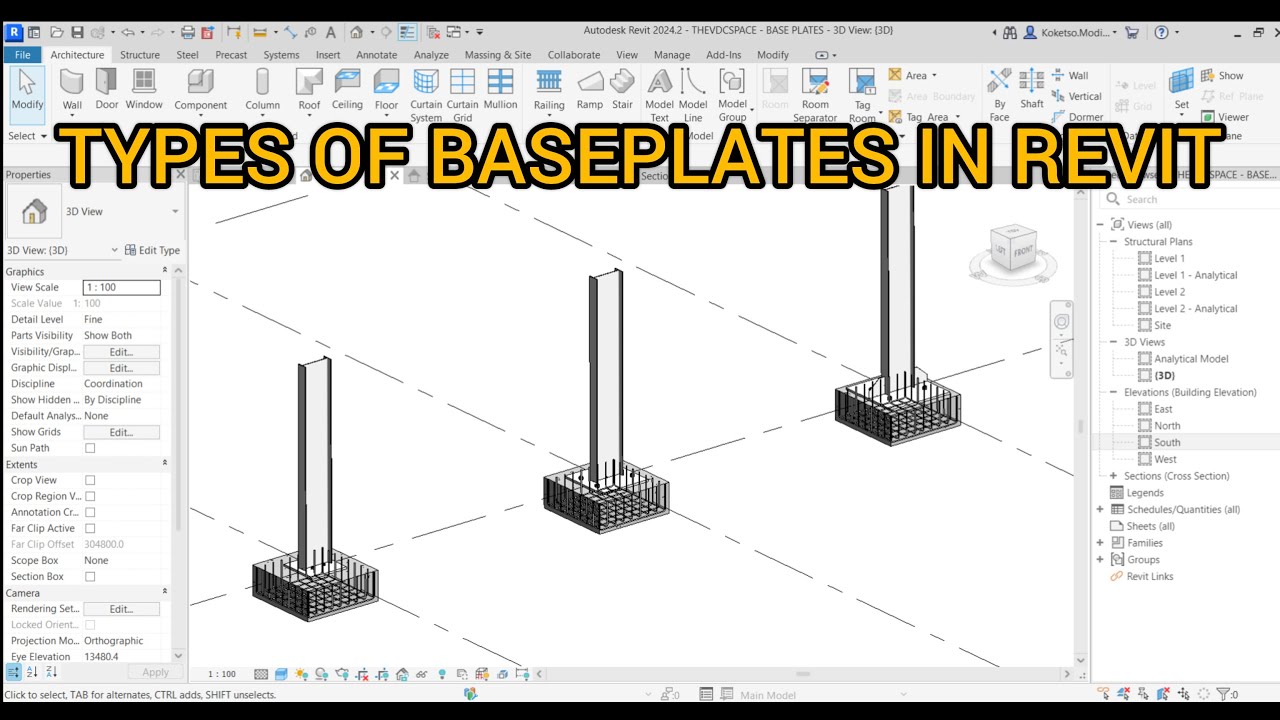Screen dimensions: 1280x720
Task: Select the Tag Room tool
Action: click(x=862, y=95)
